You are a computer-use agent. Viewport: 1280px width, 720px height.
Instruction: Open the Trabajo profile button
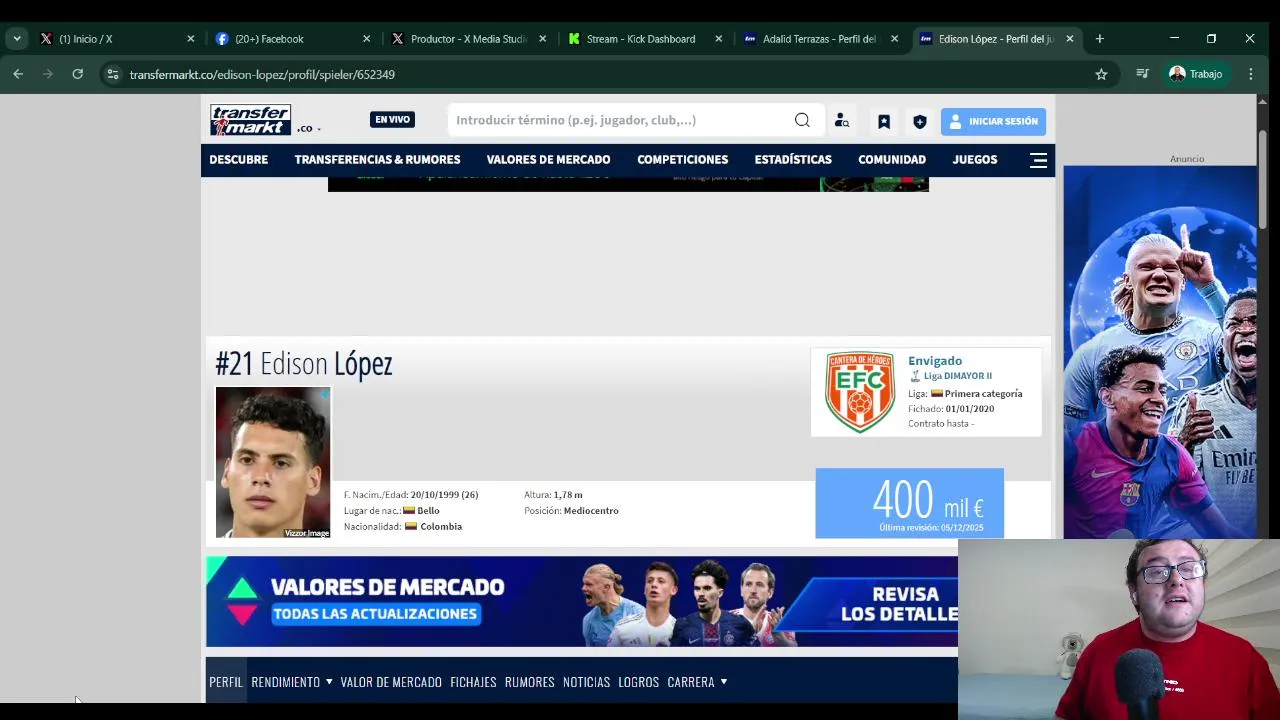tap(1196, 74)
